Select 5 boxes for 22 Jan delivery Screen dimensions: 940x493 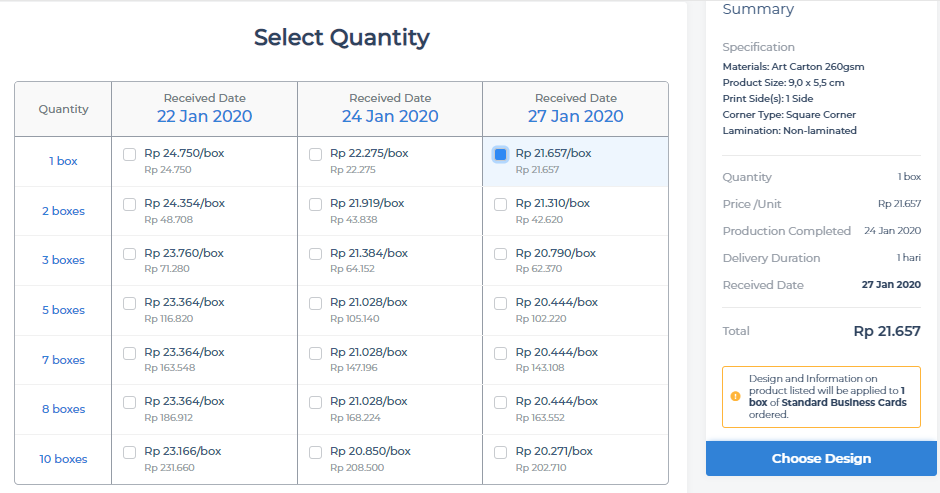coord(130,303)
